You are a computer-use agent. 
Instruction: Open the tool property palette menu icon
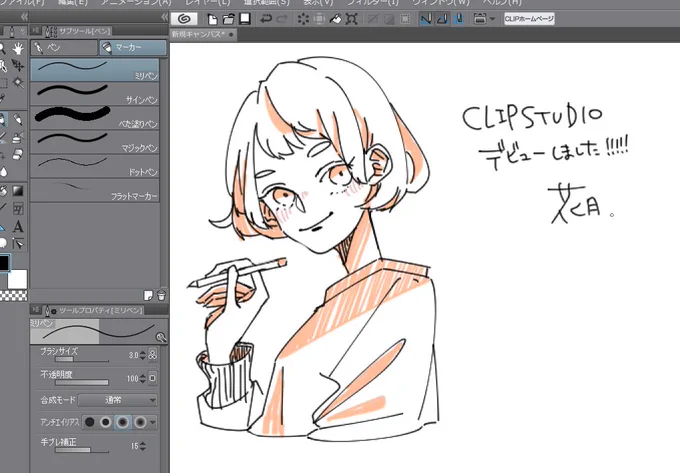pyautogui.click(x=36, y=310)
